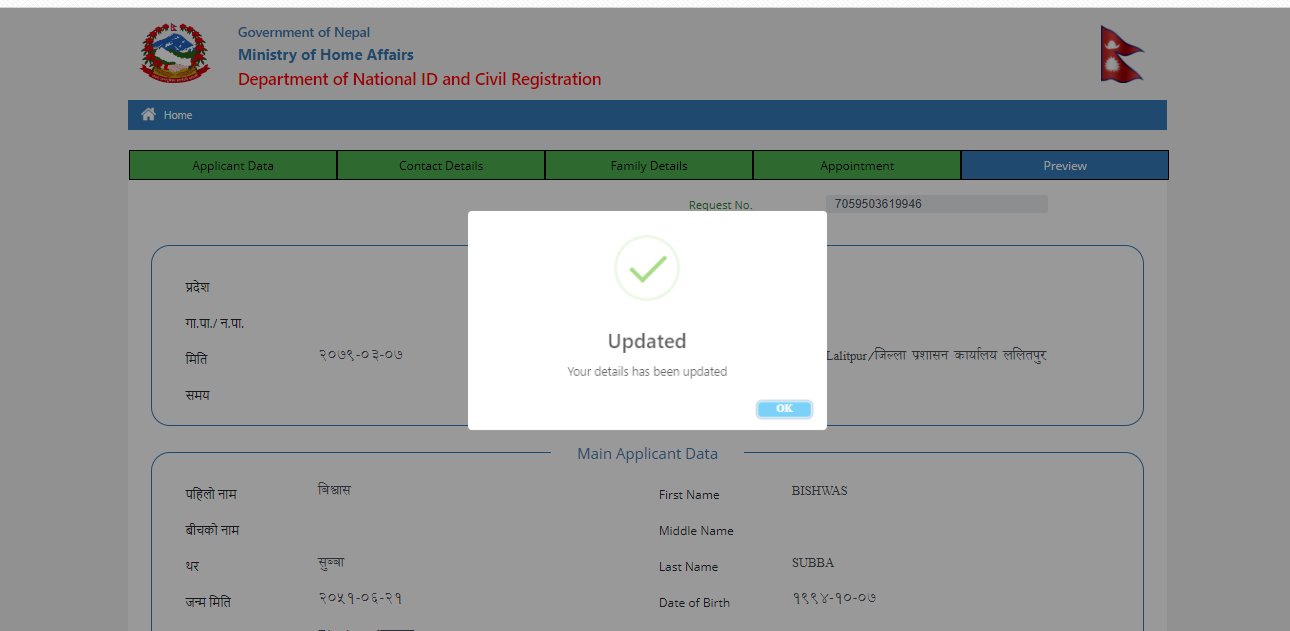
Task: Switch to the Appointment tab
Action: (x=856, y=165)
